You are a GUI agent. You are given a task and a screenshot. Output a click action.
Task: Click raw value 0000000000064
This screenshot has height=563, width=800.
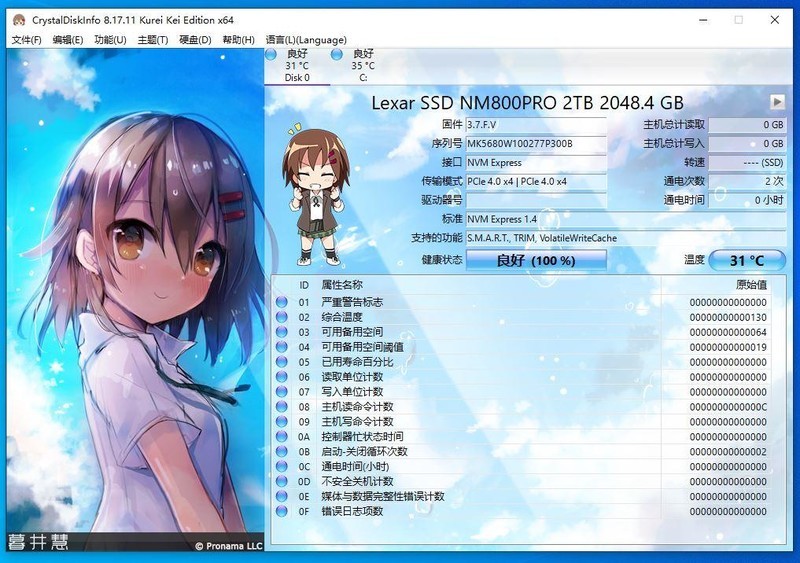(728, 332)
